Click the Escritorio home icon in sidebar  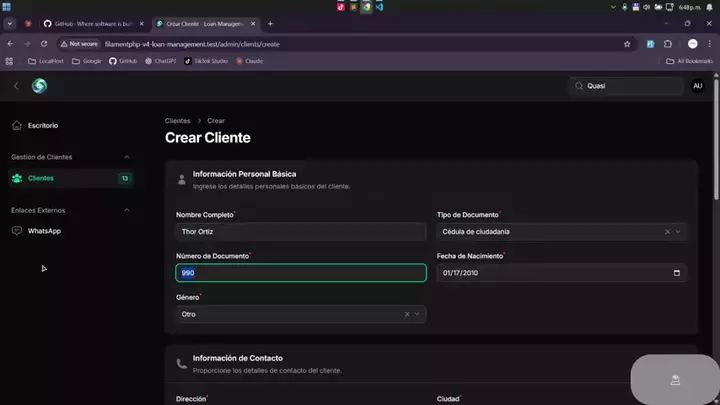coord(16,125)
